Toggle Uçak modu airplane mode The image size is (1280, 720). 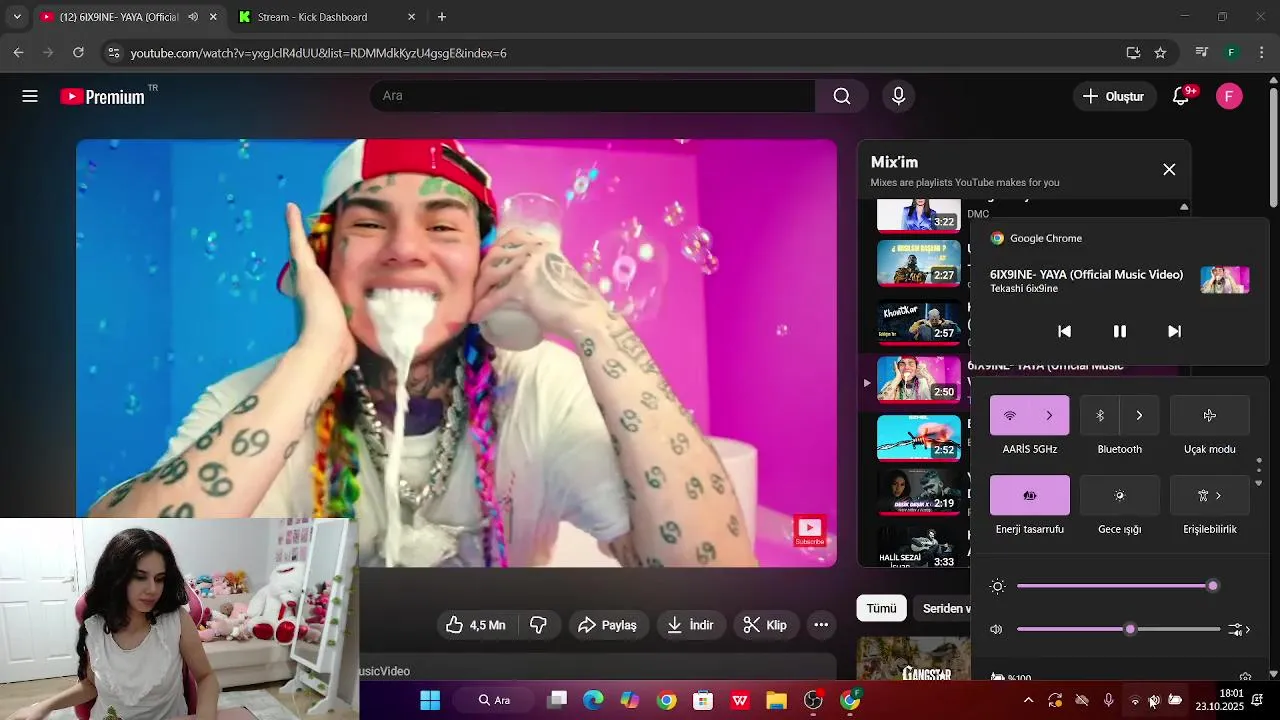pos(1210,415)
